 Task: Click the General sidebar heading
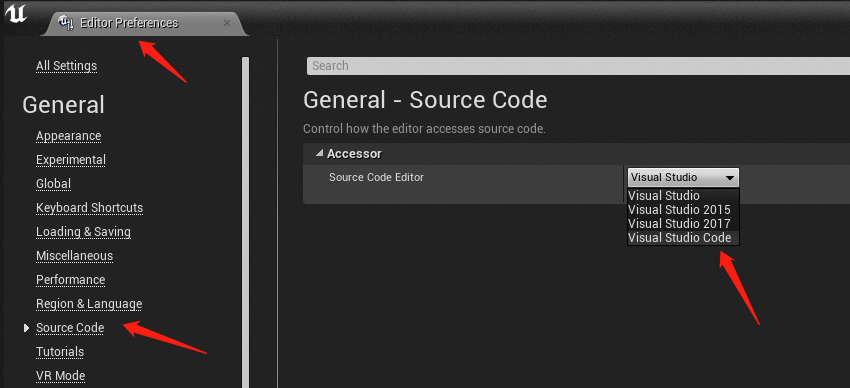tap(63, 105)
